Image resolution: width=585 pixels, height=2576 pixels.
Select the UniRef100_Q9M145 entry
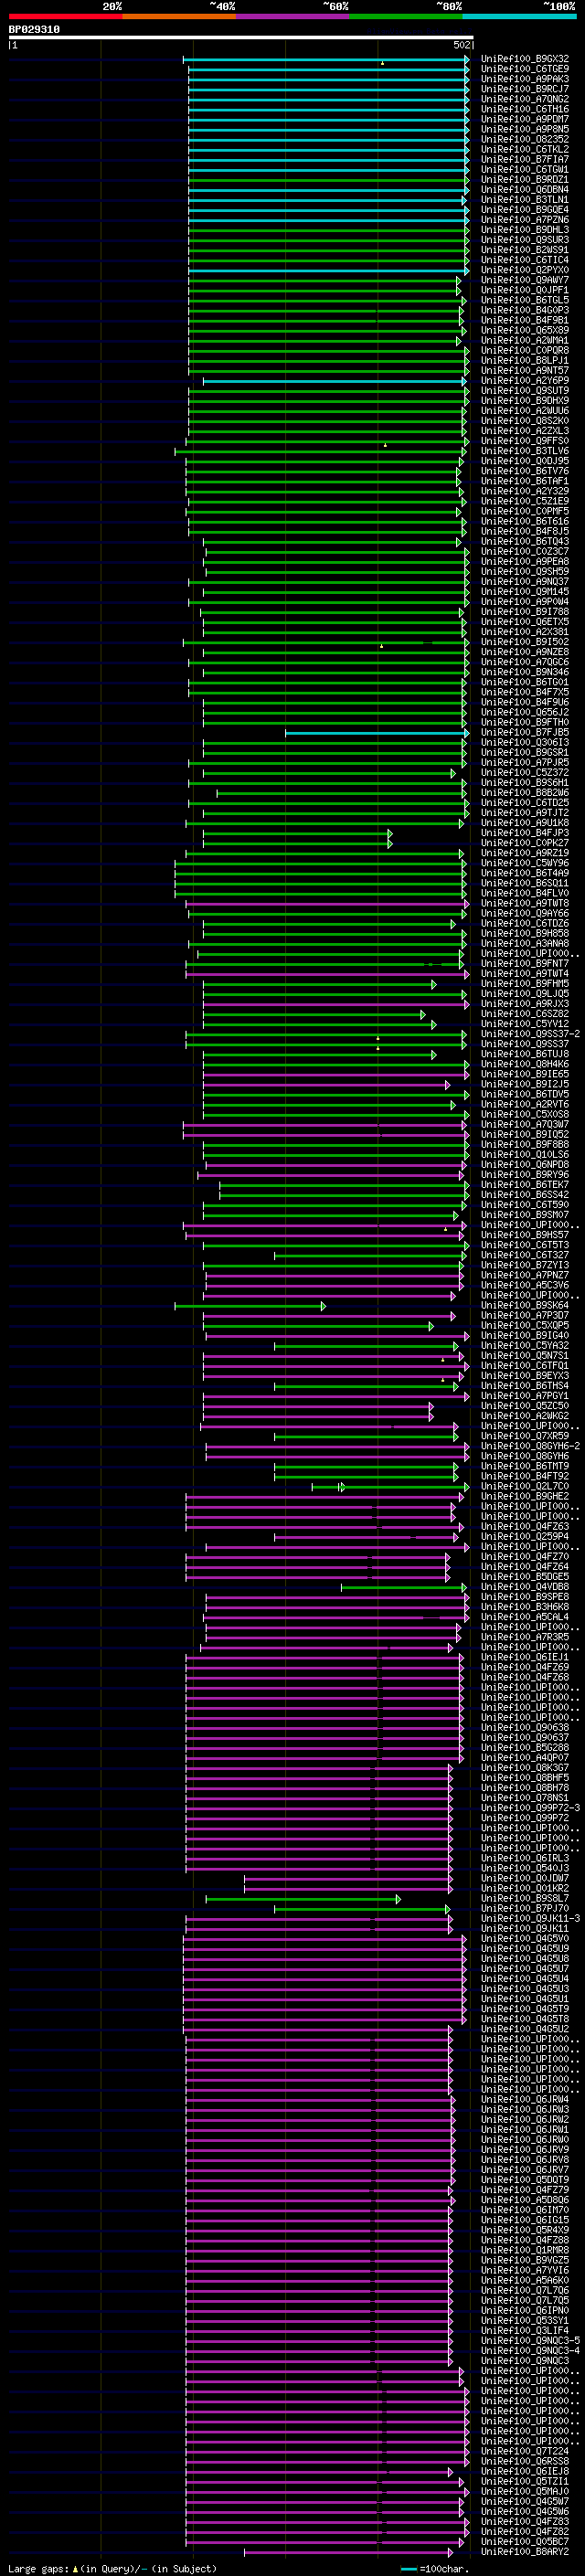pyautogui.click(x=525, y=592)
